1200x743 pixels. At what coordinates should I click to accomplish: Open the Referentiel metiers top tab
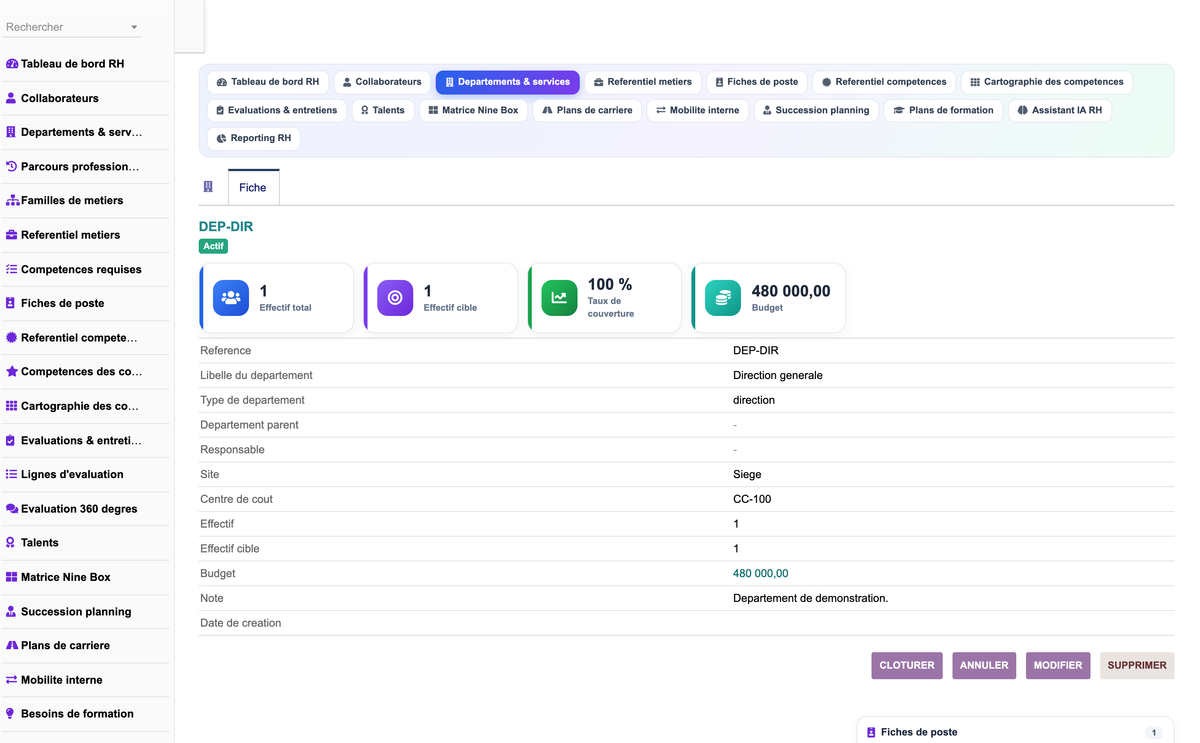click(x=642, y=82)
